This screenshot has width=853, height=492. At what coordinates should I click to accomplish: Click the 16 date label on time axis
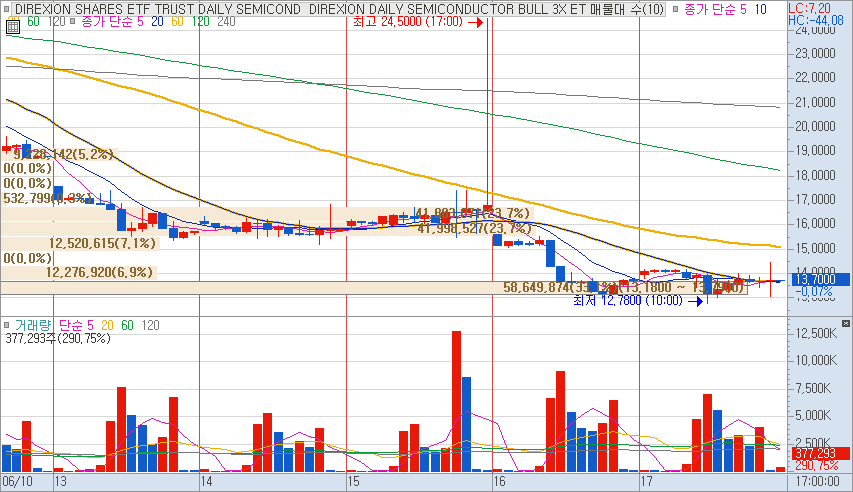[499, 482]
